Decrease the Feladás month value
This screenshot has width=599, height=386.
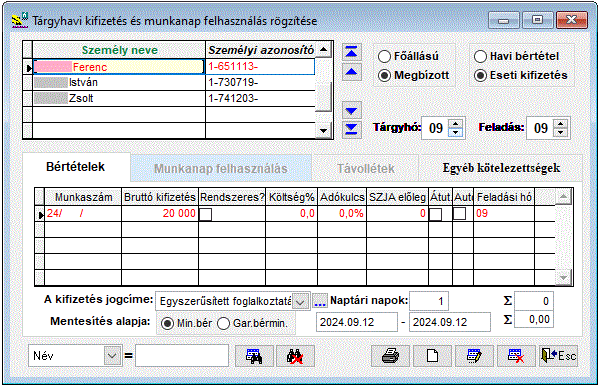(560, 133)
